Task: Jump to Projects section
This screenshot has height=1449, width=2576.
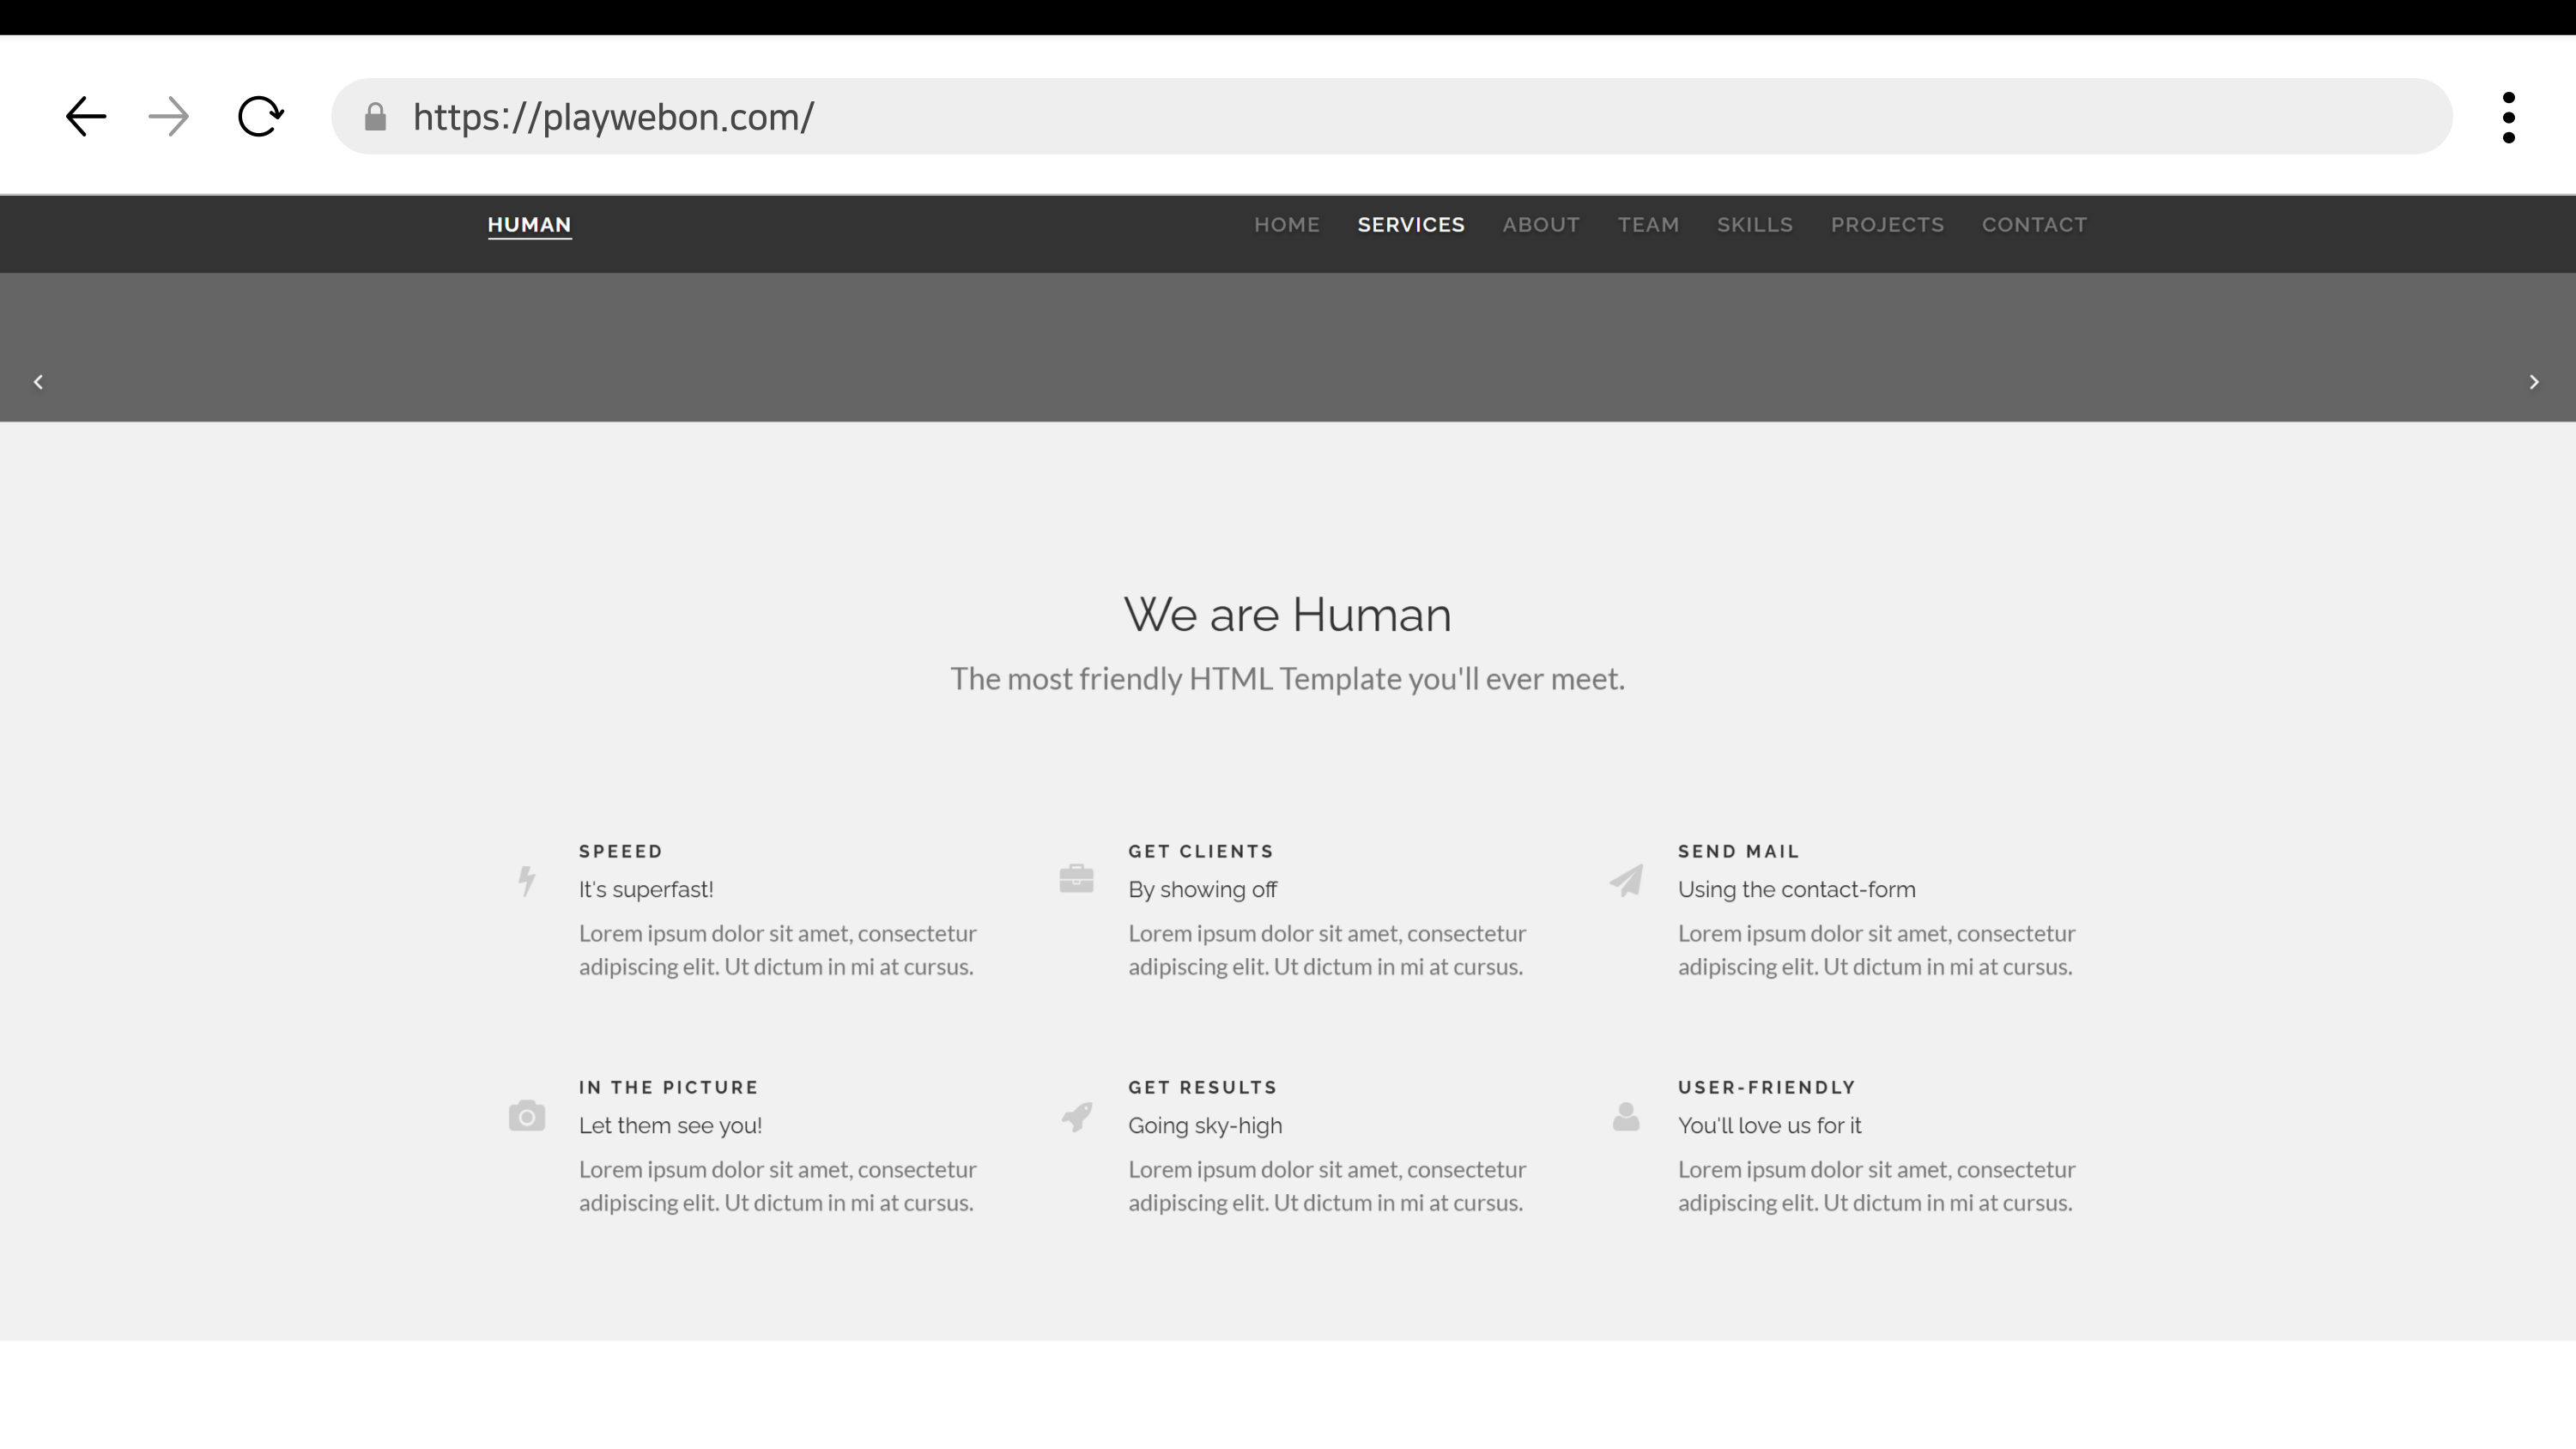Action: (1886, 225)
